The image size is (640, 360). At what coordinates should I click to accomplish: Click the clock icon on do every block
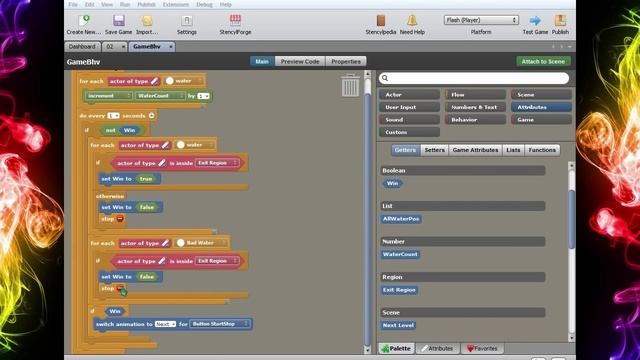click(x=151, y=116)
